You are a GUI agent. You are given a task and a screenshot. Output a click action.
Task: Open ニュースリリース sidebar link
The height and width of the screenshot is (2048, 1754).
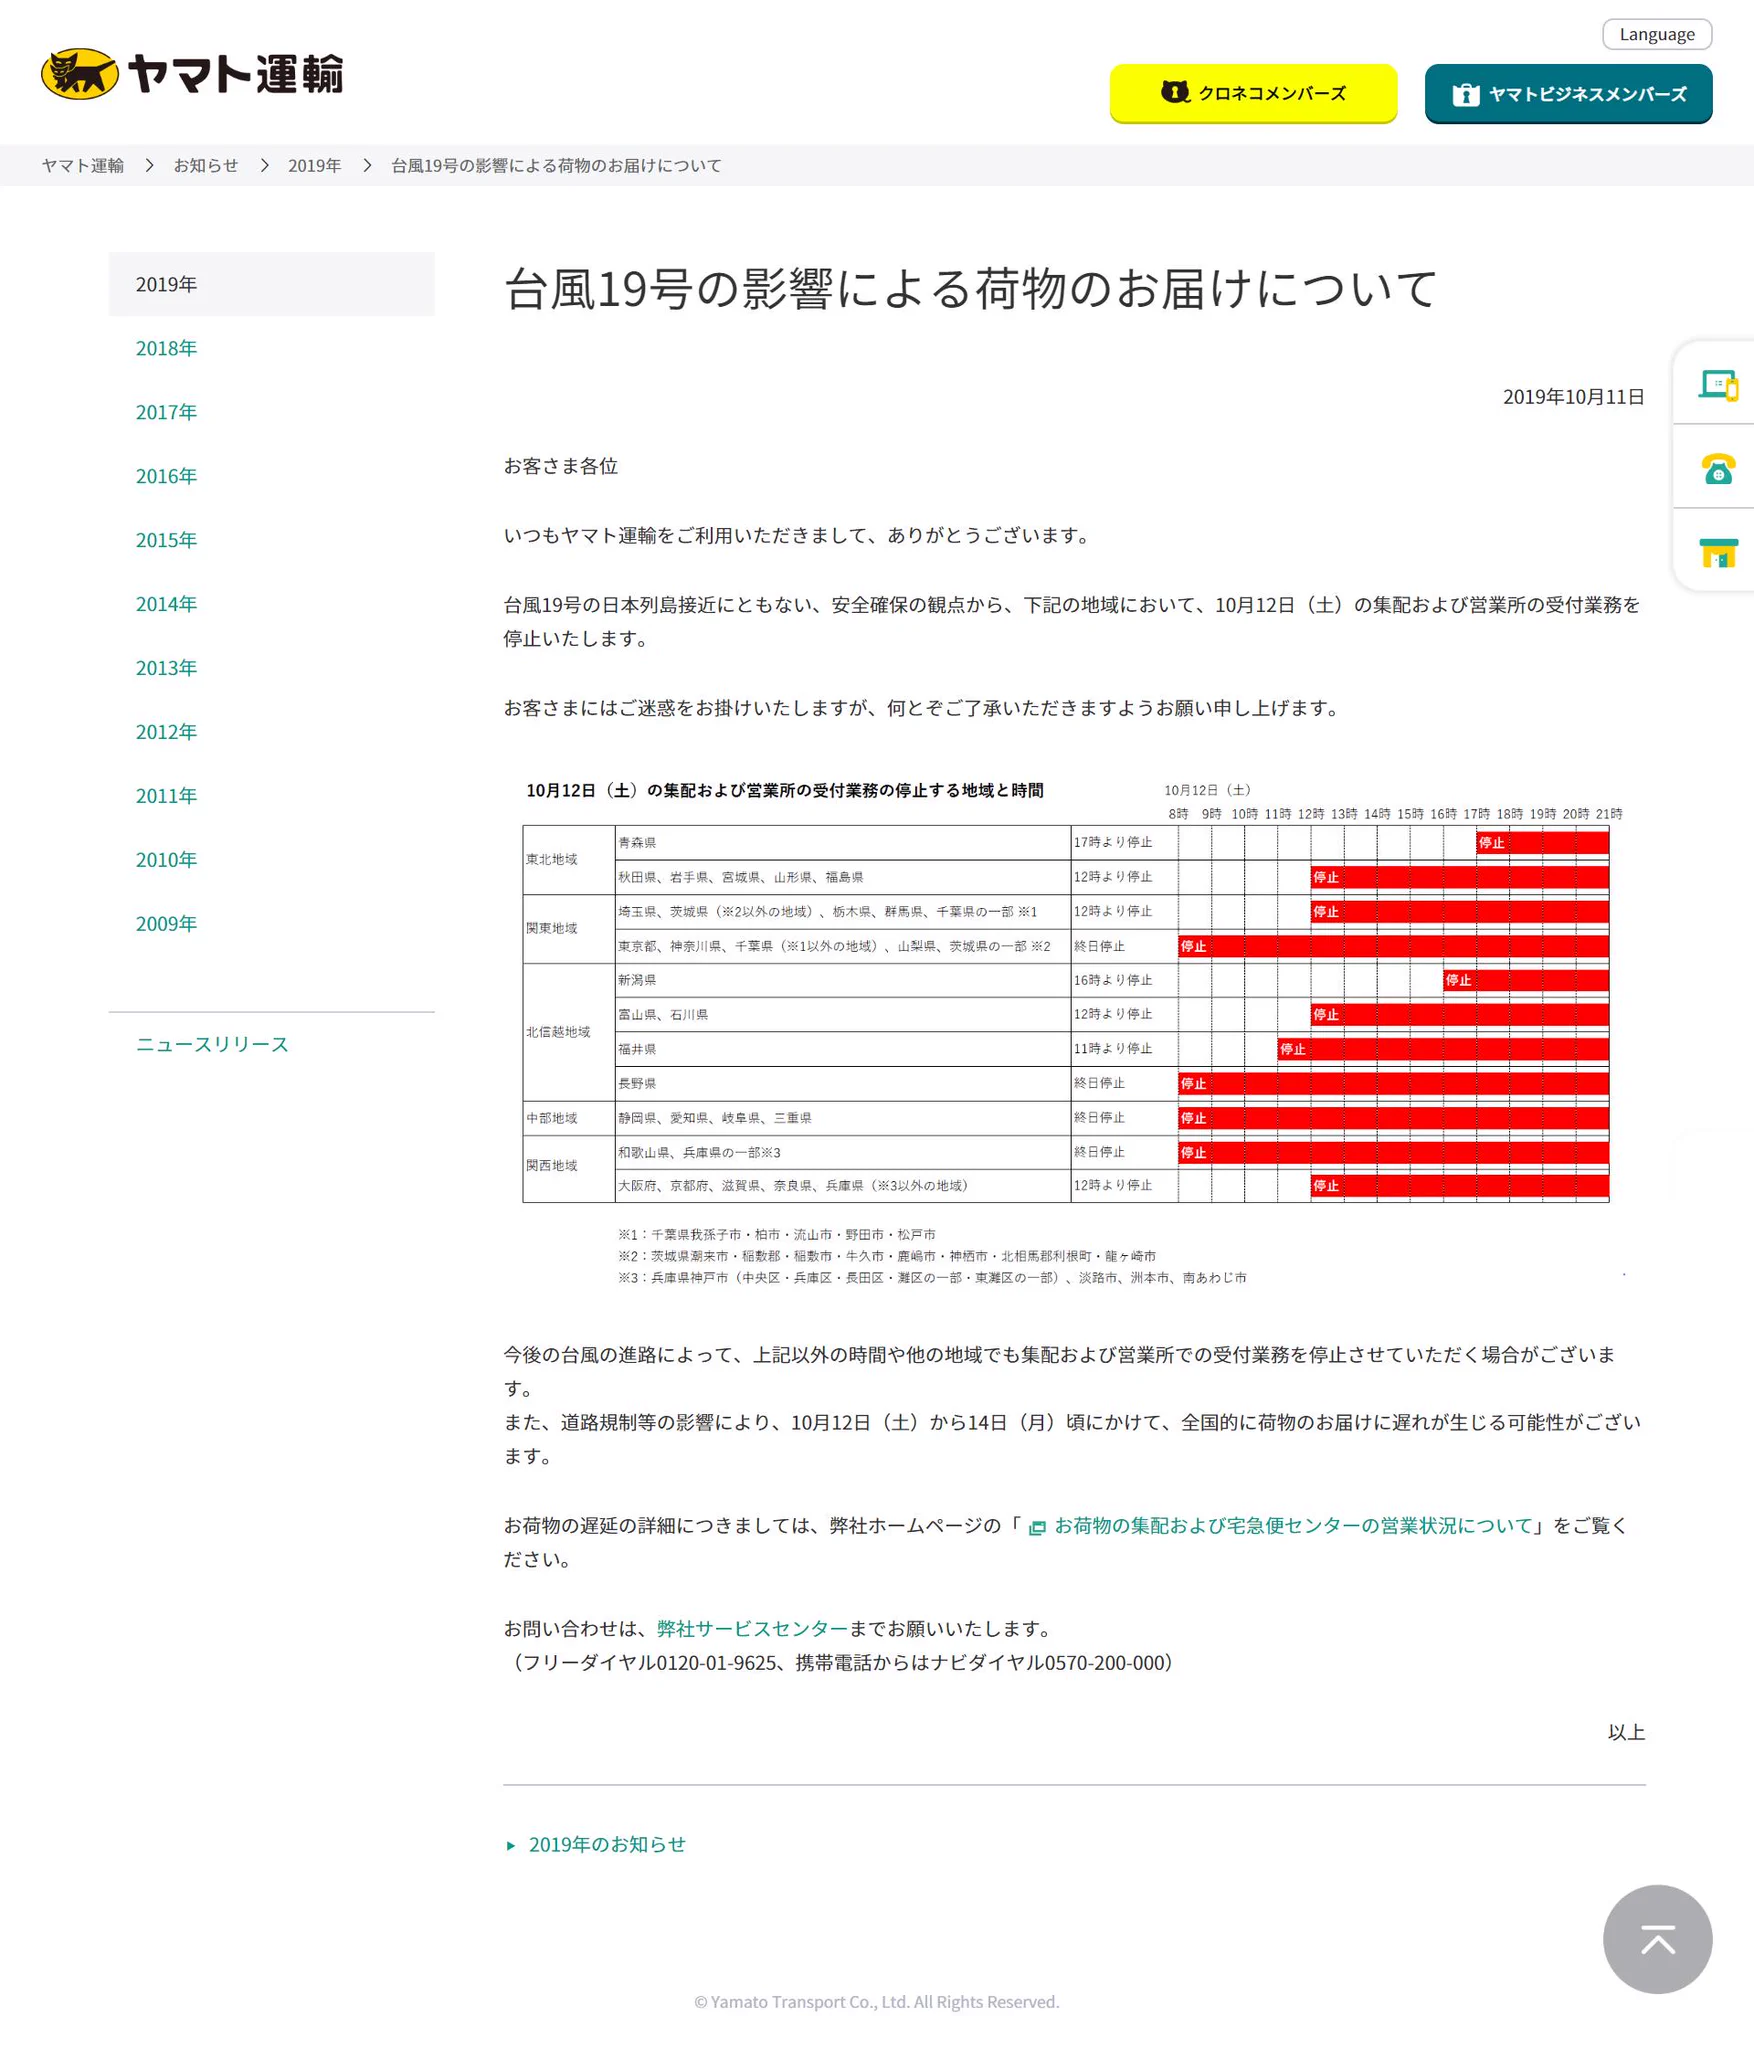coord(212,1044)
